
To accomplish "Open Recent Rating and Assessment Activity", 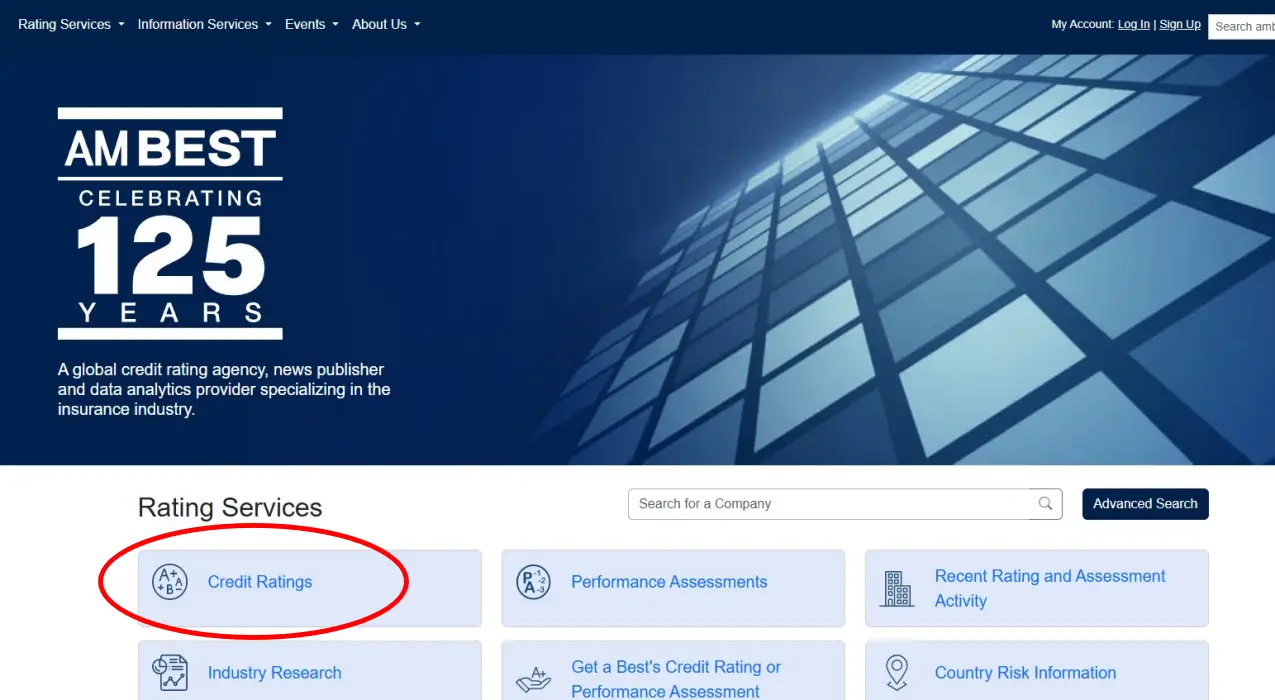I will tap(1050, 588).
